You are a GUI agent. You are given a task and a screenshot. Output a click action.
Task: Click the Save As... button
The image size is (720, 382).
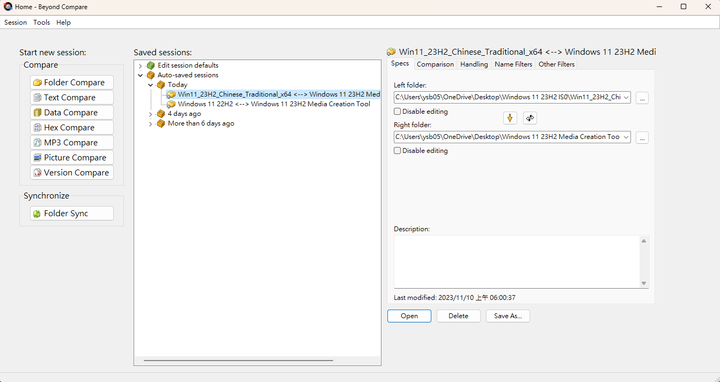coord(508,316)
